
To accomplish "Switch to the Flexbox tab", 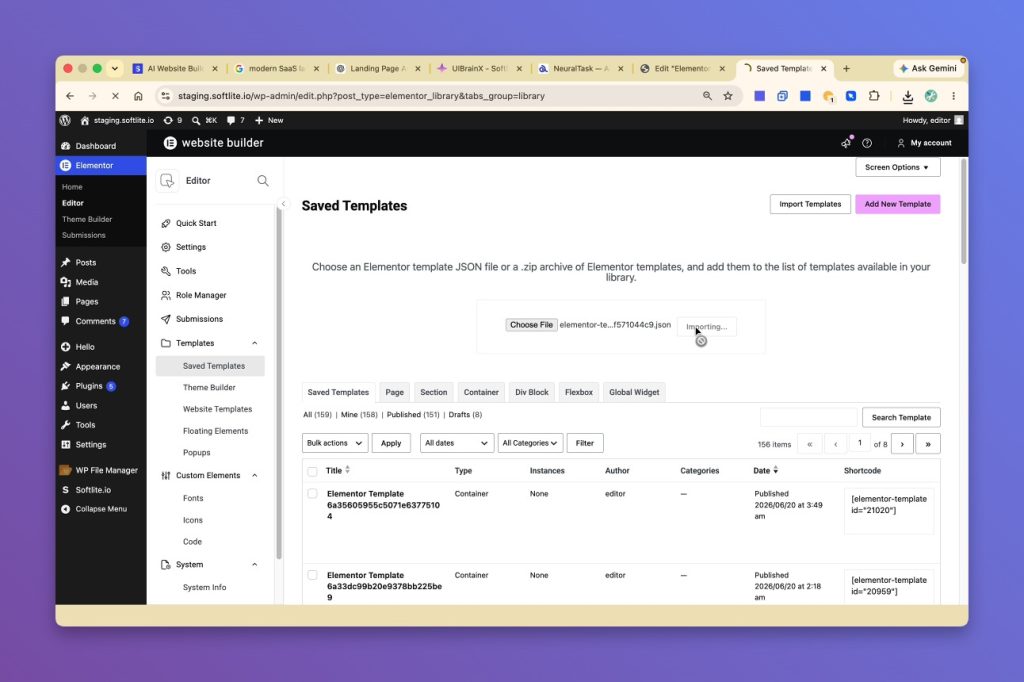I will [x=579, y=393].
